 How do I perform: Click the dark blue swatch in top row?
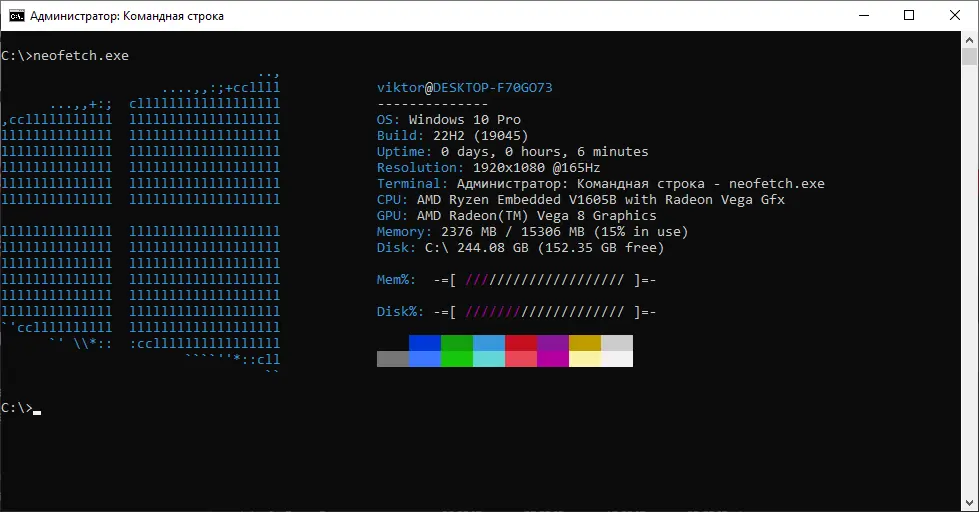pyautogui.click(x=425, y=343)
